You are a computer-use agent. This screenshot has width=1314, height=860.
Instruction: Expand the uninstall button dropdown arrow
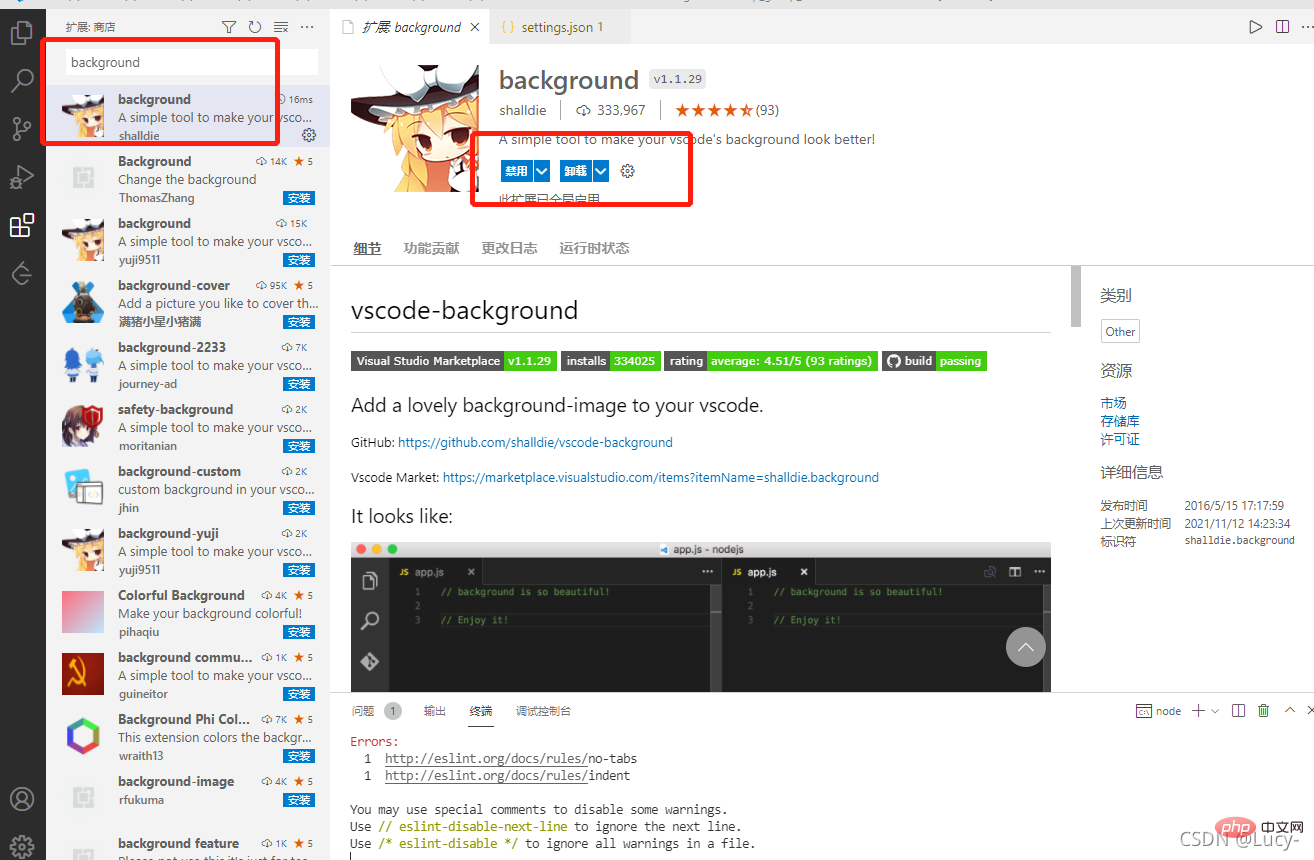(x=601, y=171)
